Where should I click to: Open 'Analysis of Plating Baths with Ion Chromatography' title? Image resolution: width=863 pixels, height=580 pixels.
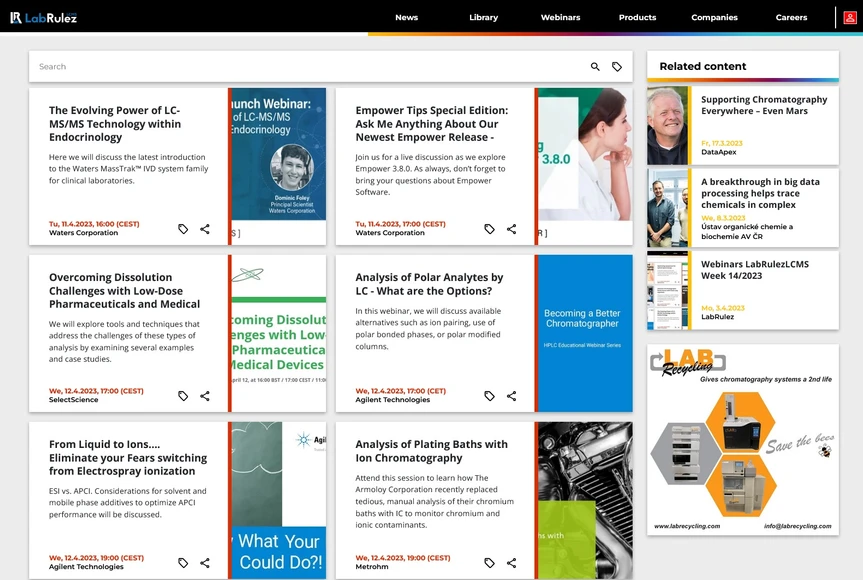432,451
